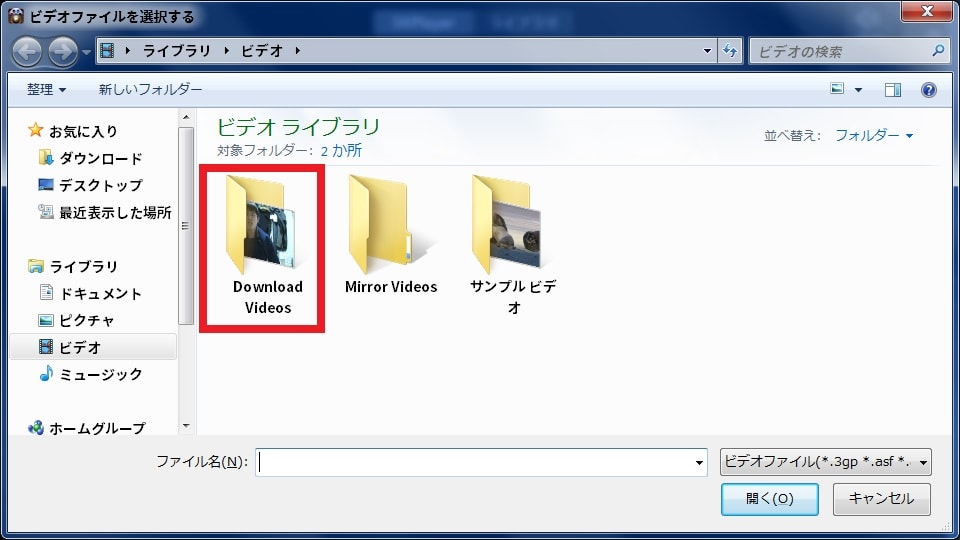This screenshot has height=540, width=960.
Task: Select ホームグループ in navigation pane
Action: click(97, 427)
